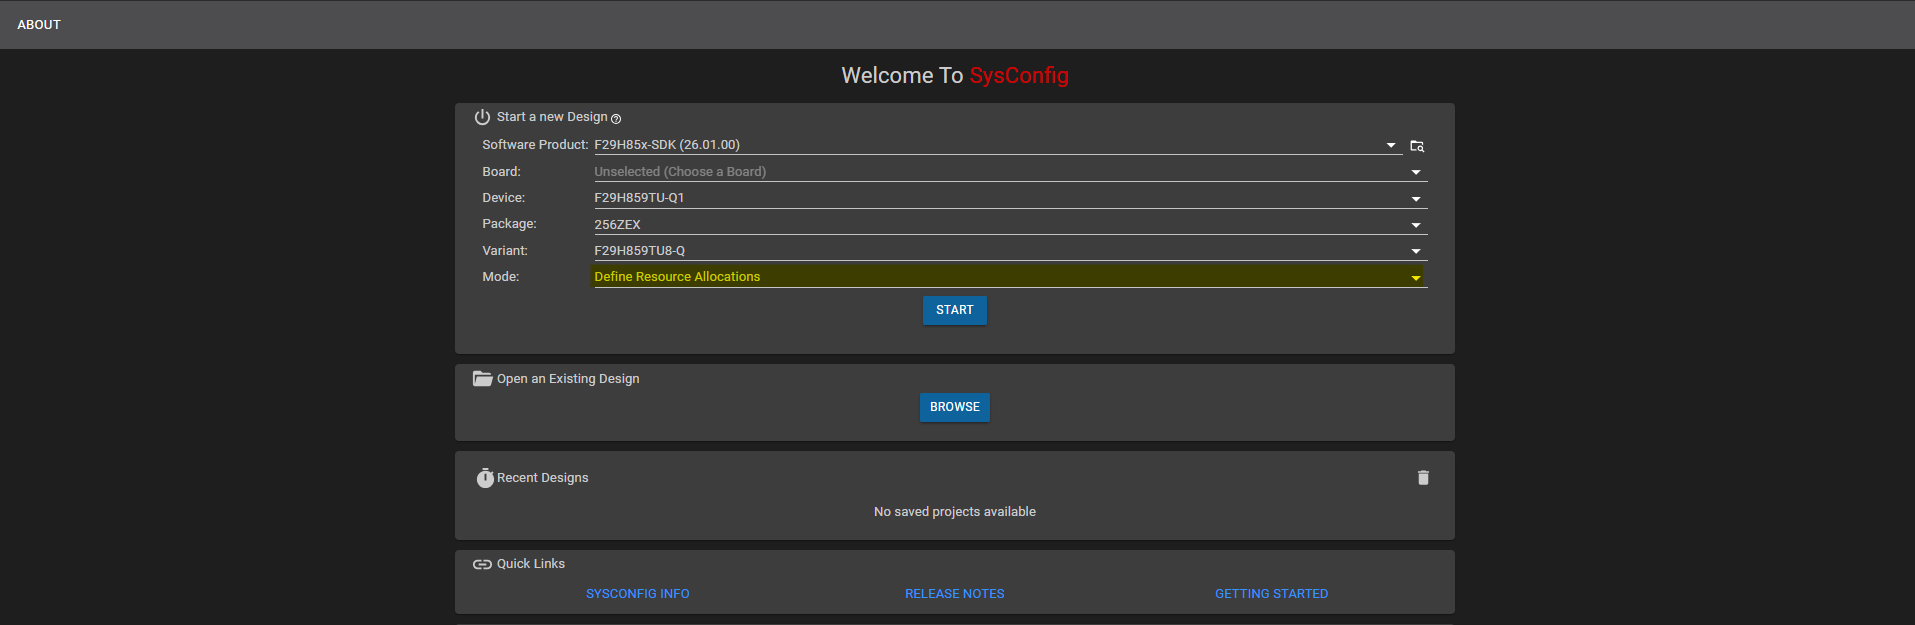Click the 'Start a new Design' heading text
Viewport: 1915px width, 625px height.
(552, 117)
